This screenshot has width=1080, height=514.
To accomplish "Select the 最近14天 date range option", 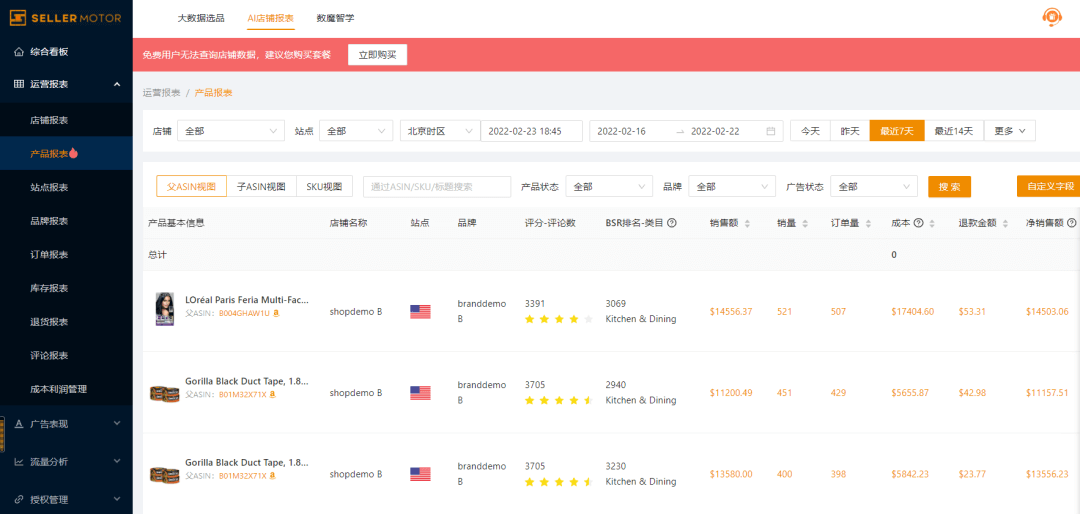I will point(953,131).
